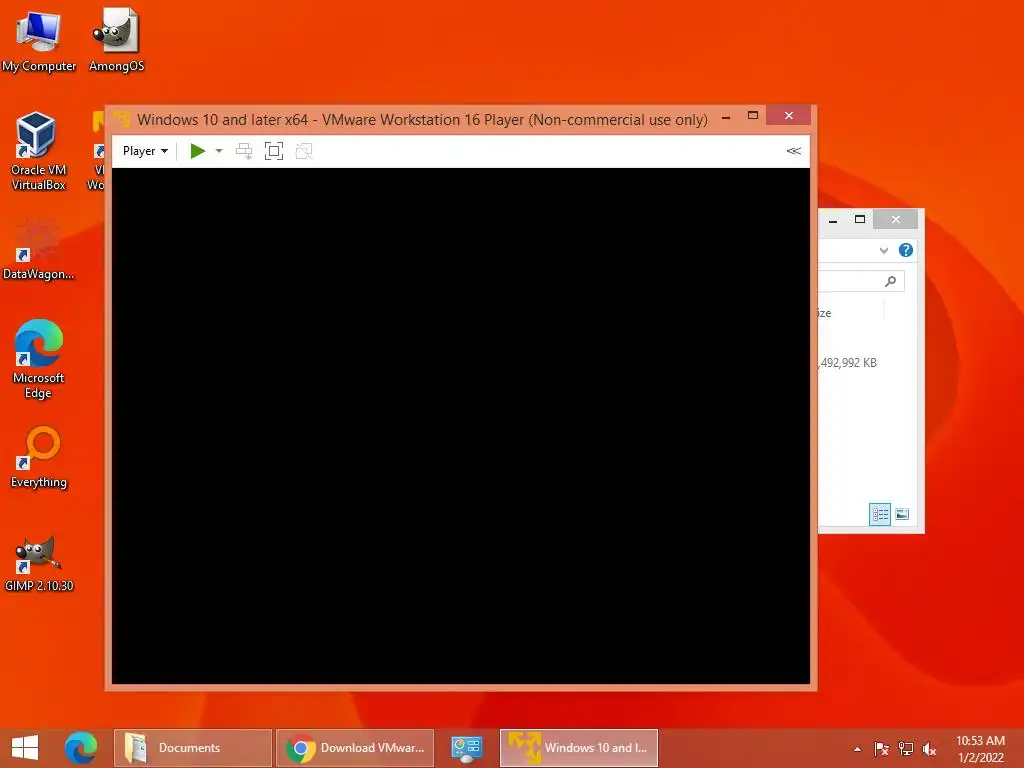
Task: Select AmongOS desktop icon
Action: pyautogui.click(x=116, y=40)
